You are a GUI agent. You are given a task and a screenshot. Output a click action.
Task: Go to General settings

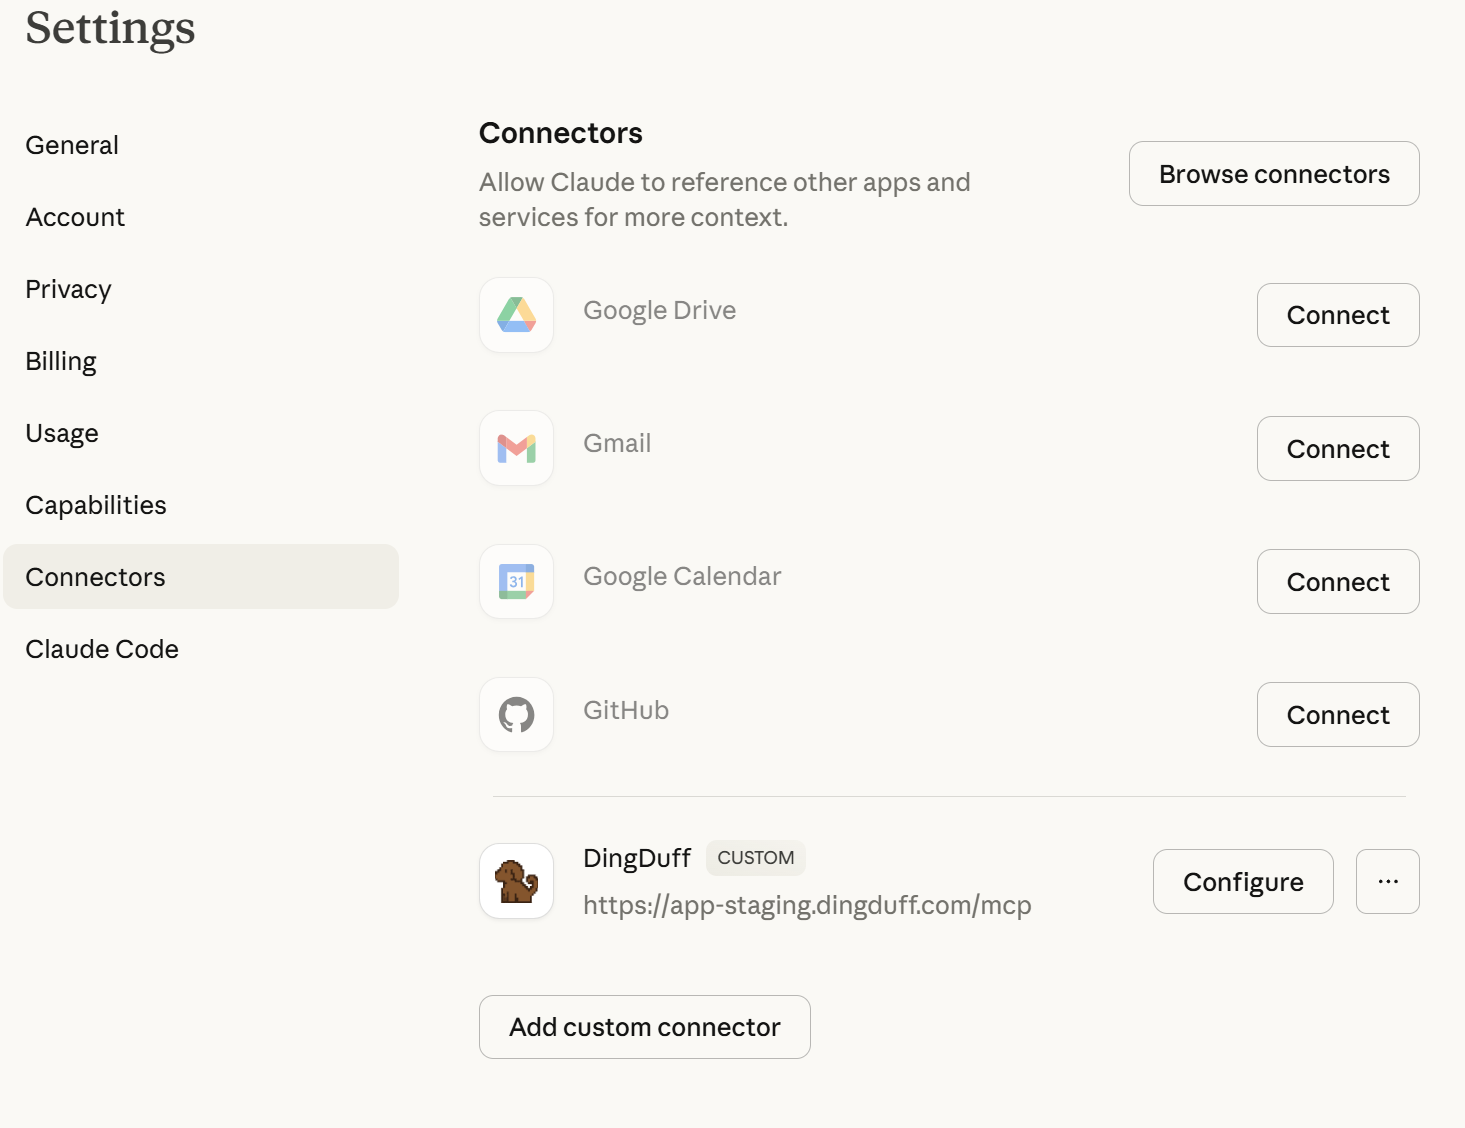(72, 144)
